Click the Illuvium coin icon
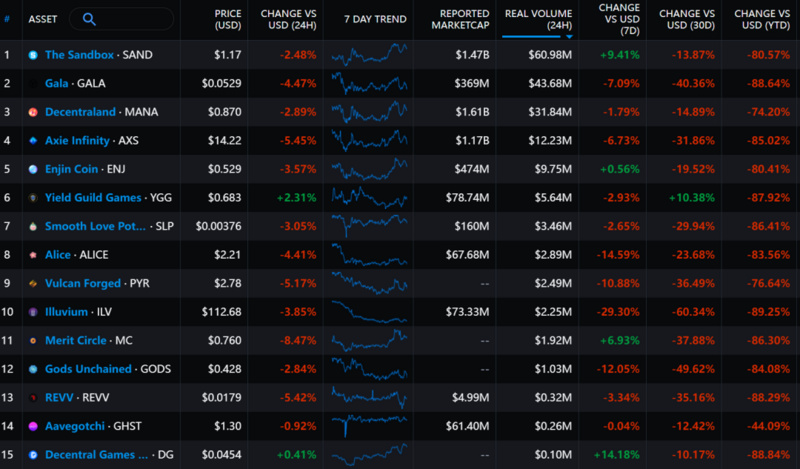This screenshot has height=469, width=800. pos(34,312)
